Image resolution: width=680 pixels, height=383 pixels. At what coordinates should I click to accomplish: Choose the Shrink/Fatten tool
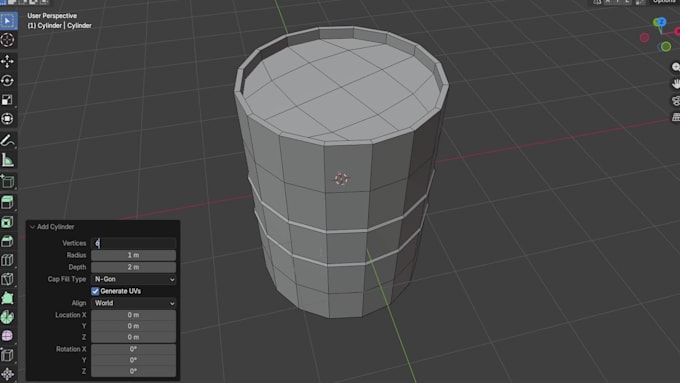(x=7, y=373)
